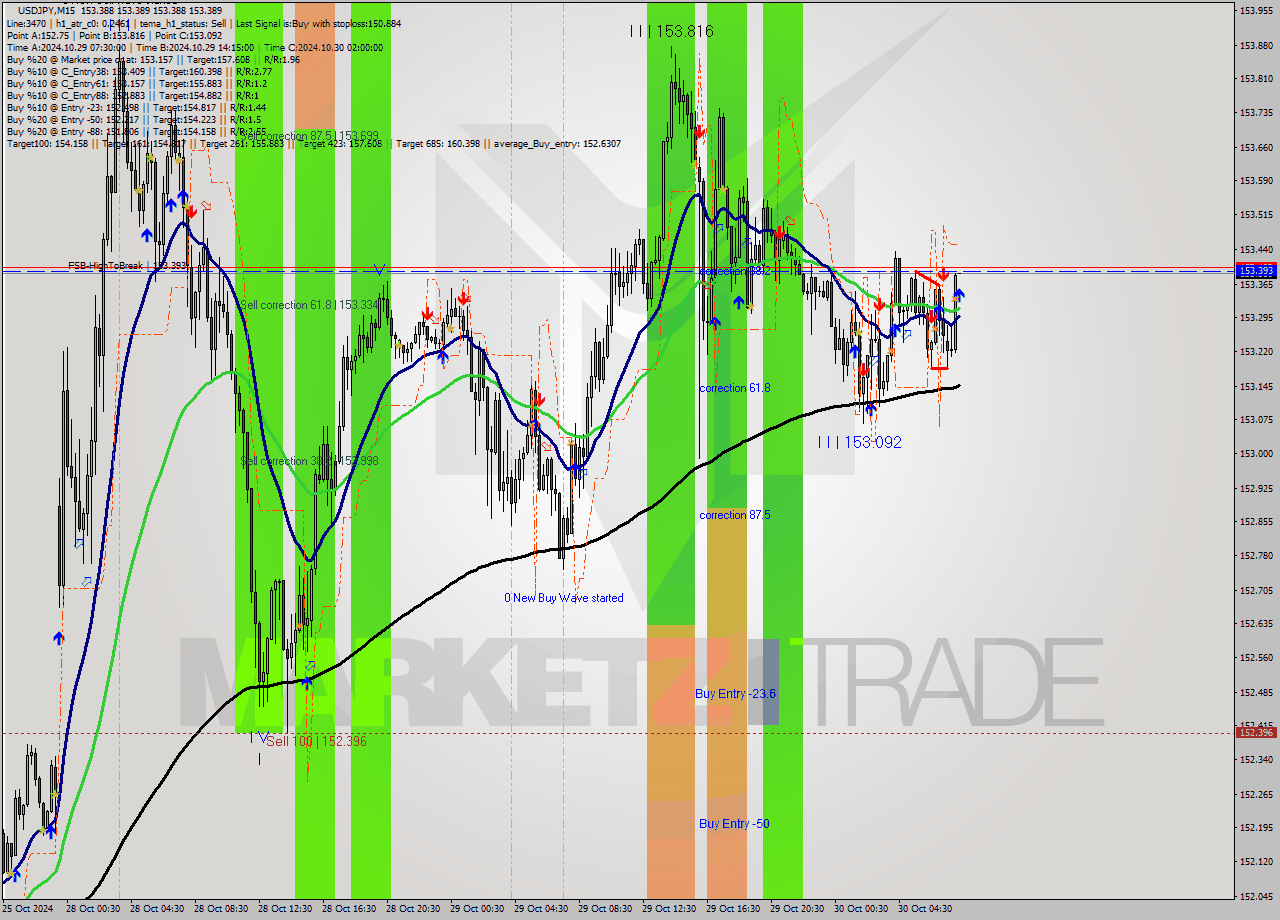The width and height of the screenshot is (1280, 920).
Task: Click the 153.735 price axis label
Action: coord(1256,113)
